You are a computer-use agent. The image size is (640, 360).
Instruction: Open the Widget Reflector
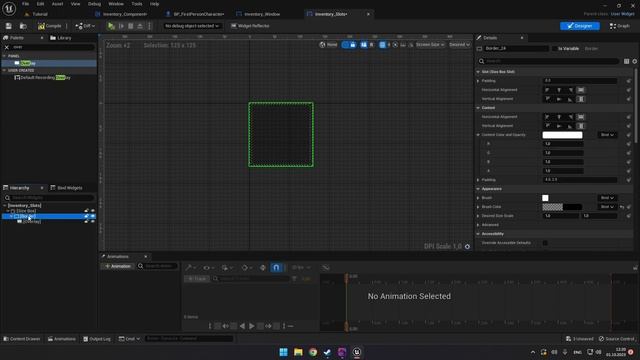250,26
